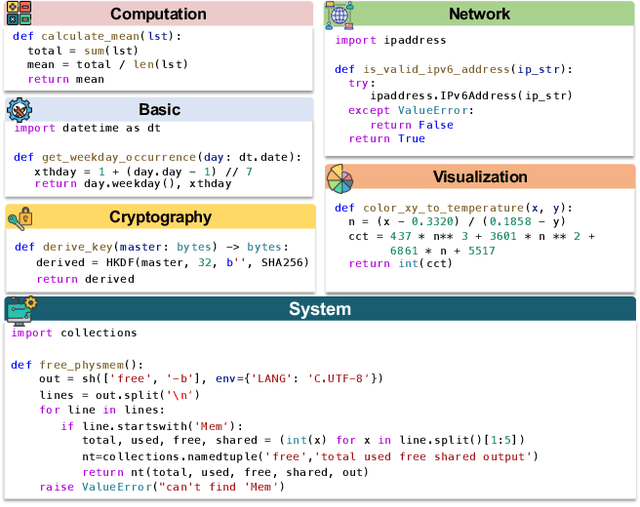Click the free_physmem function definition

[x=77, y=365]
